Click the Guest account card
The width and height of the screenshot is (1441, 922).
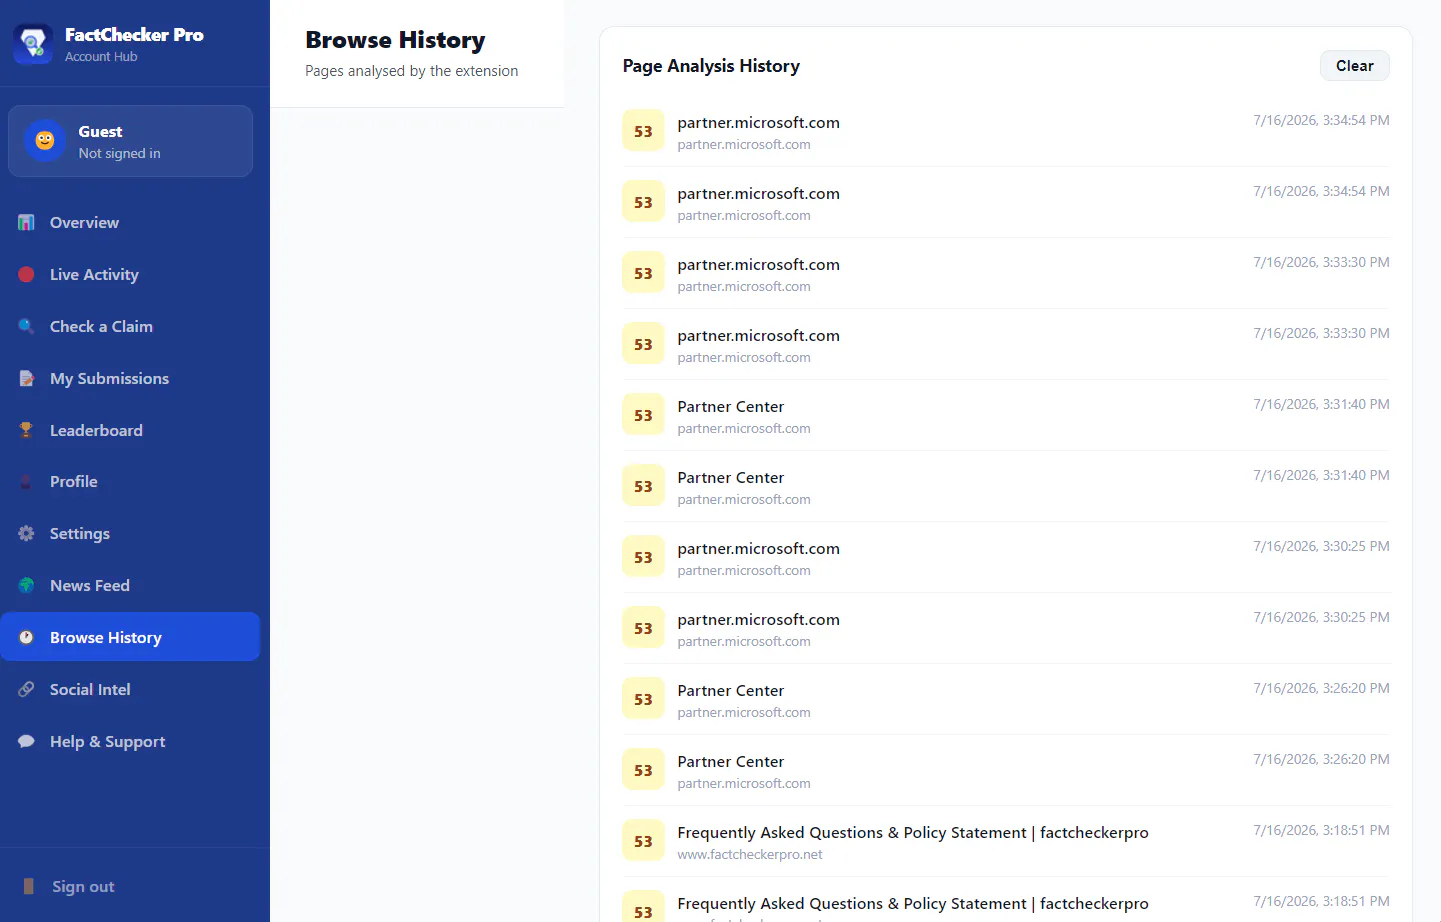(x=131, y=141)
